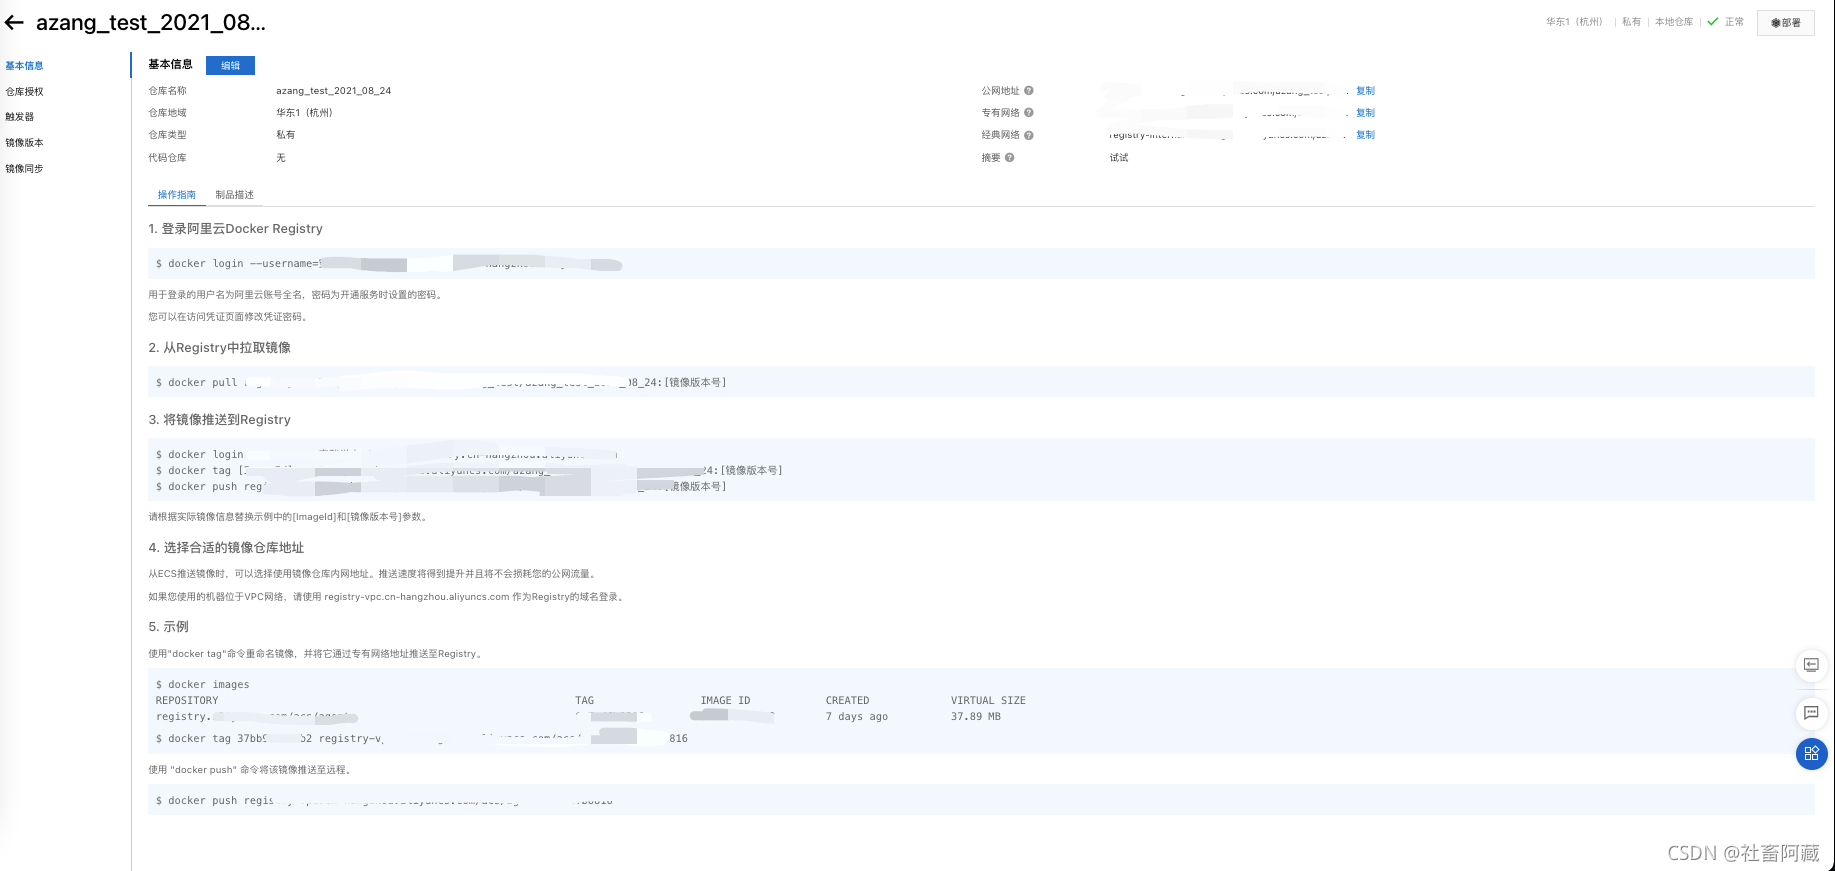Image resolution: width=1835 pixels, height=871 pixels.
Task: Open help icon next to 公网地址
Action: click(x=1029, y=91)
